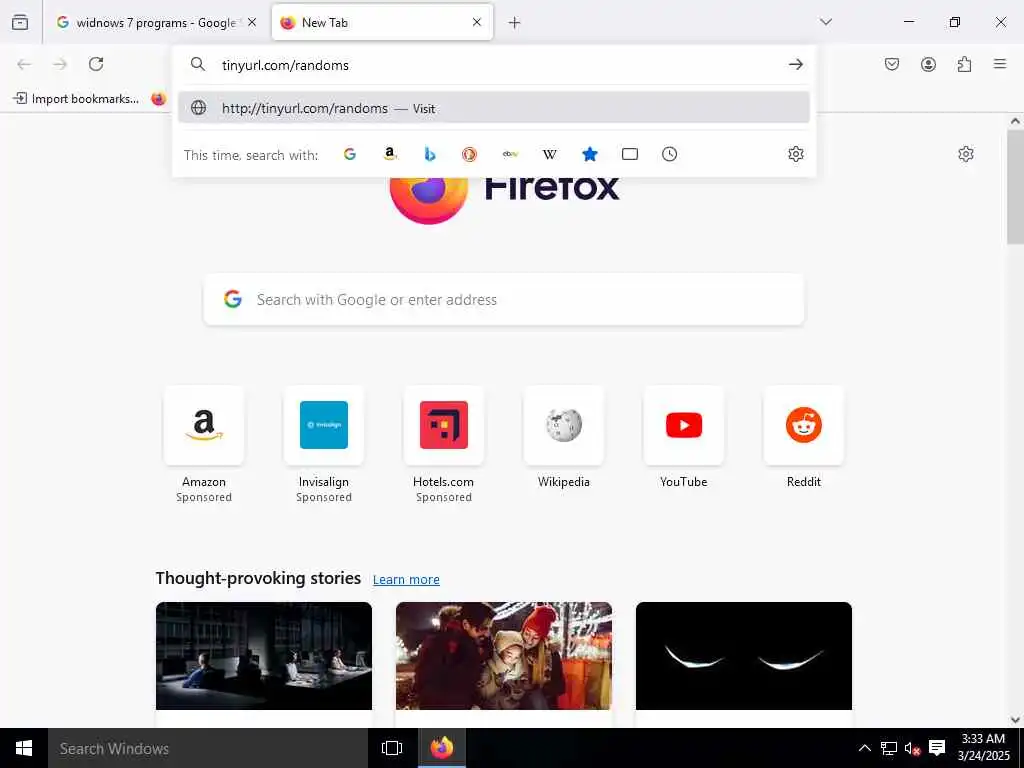The height and width of the screenshot is (768, 1024).
Task: Search this time with Amazon
Action: 390,154
